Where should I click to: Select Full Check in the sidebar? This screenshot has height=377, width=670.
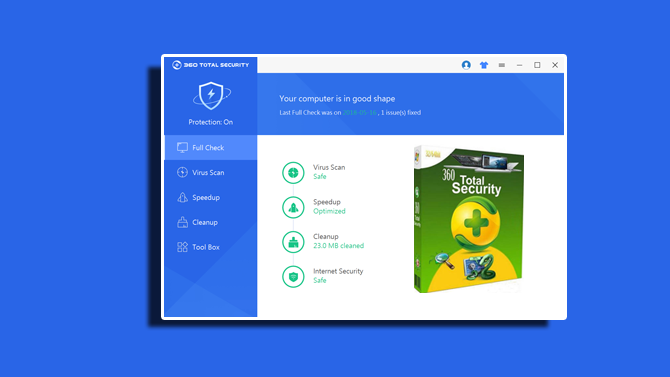click(211, 147)
